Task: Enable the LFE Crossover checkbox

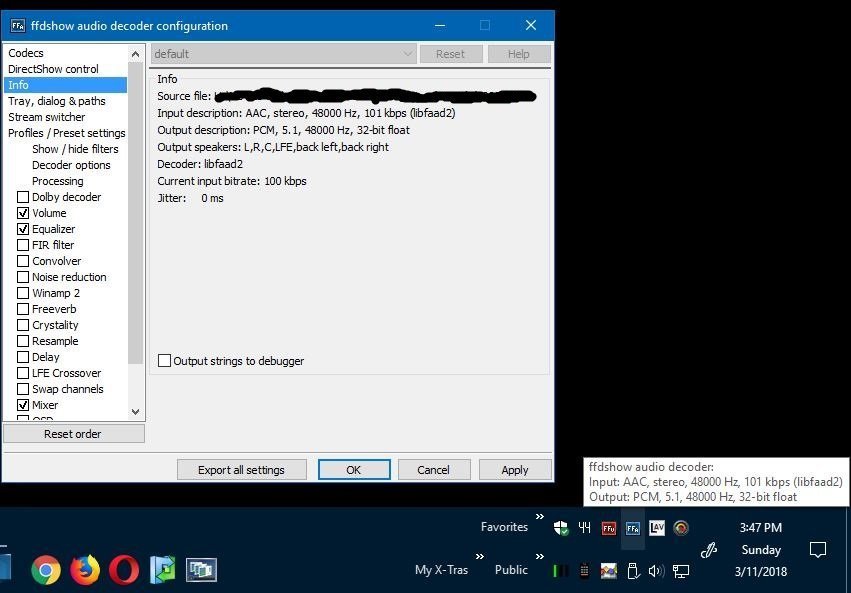Action: coord(23,373)
